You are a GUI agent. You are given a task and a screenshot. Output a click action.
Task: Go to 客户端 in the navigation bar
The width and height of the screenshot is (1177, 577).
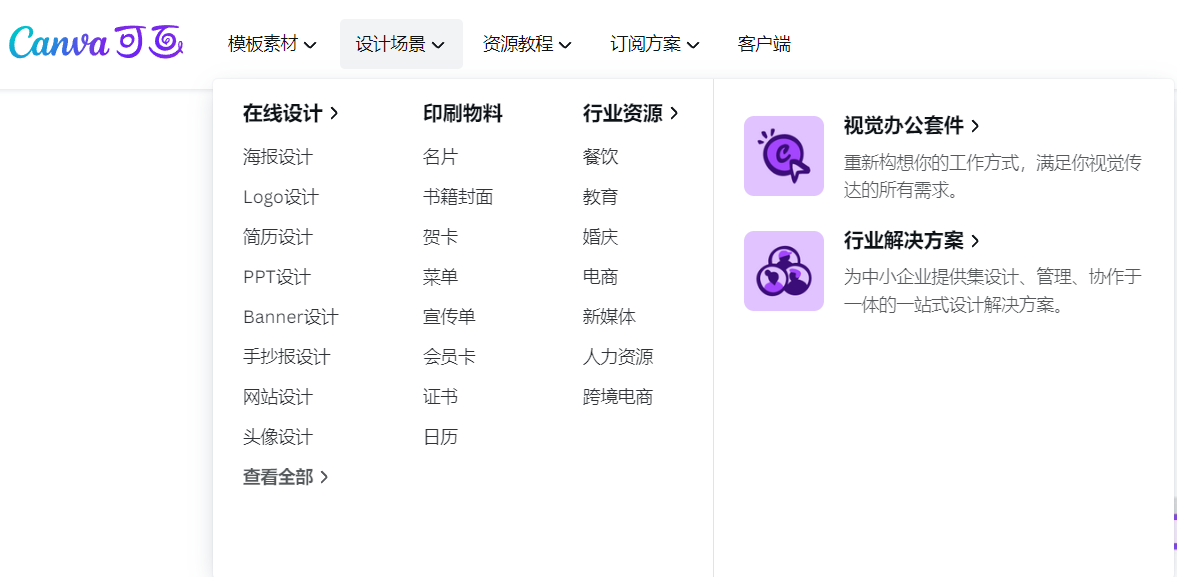(764, 44)
